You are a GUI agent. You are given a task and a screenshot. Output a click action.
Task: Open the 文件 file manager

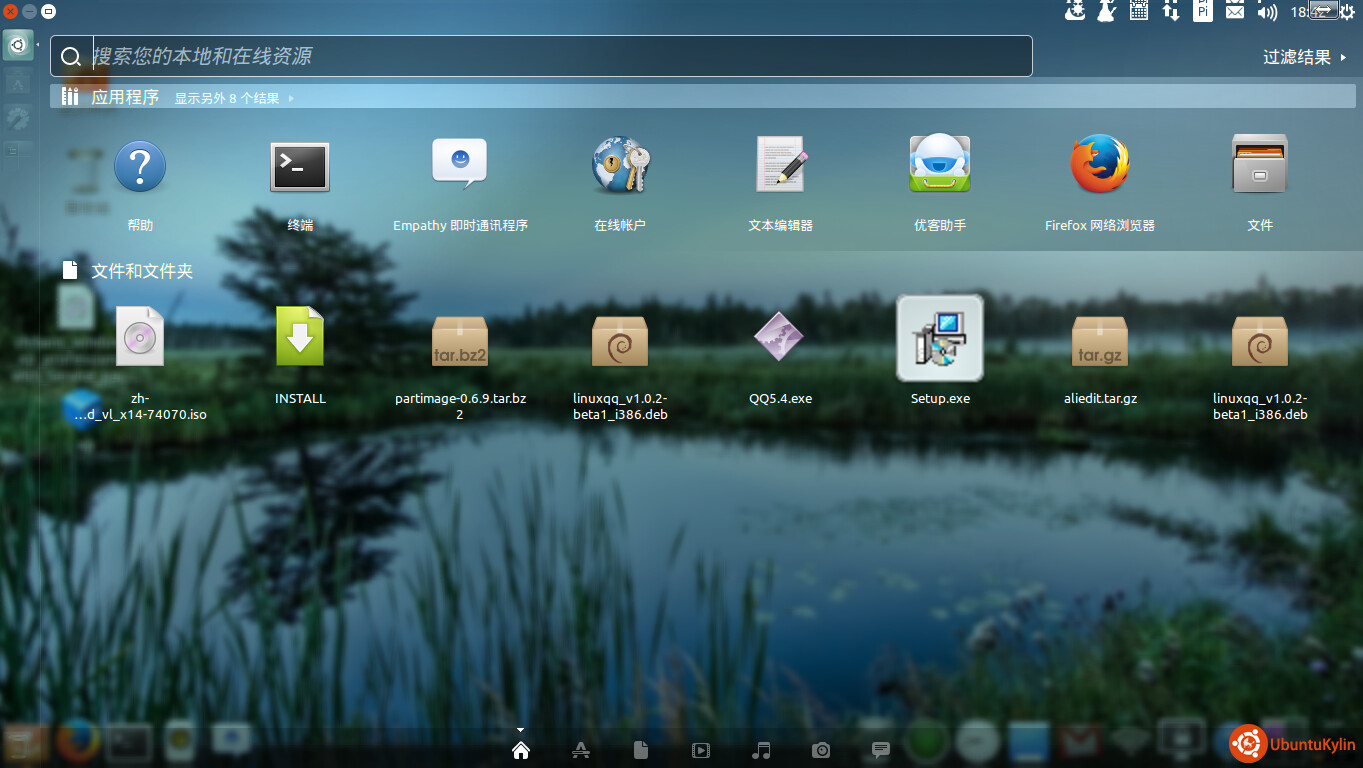(x=1260, y=166)
